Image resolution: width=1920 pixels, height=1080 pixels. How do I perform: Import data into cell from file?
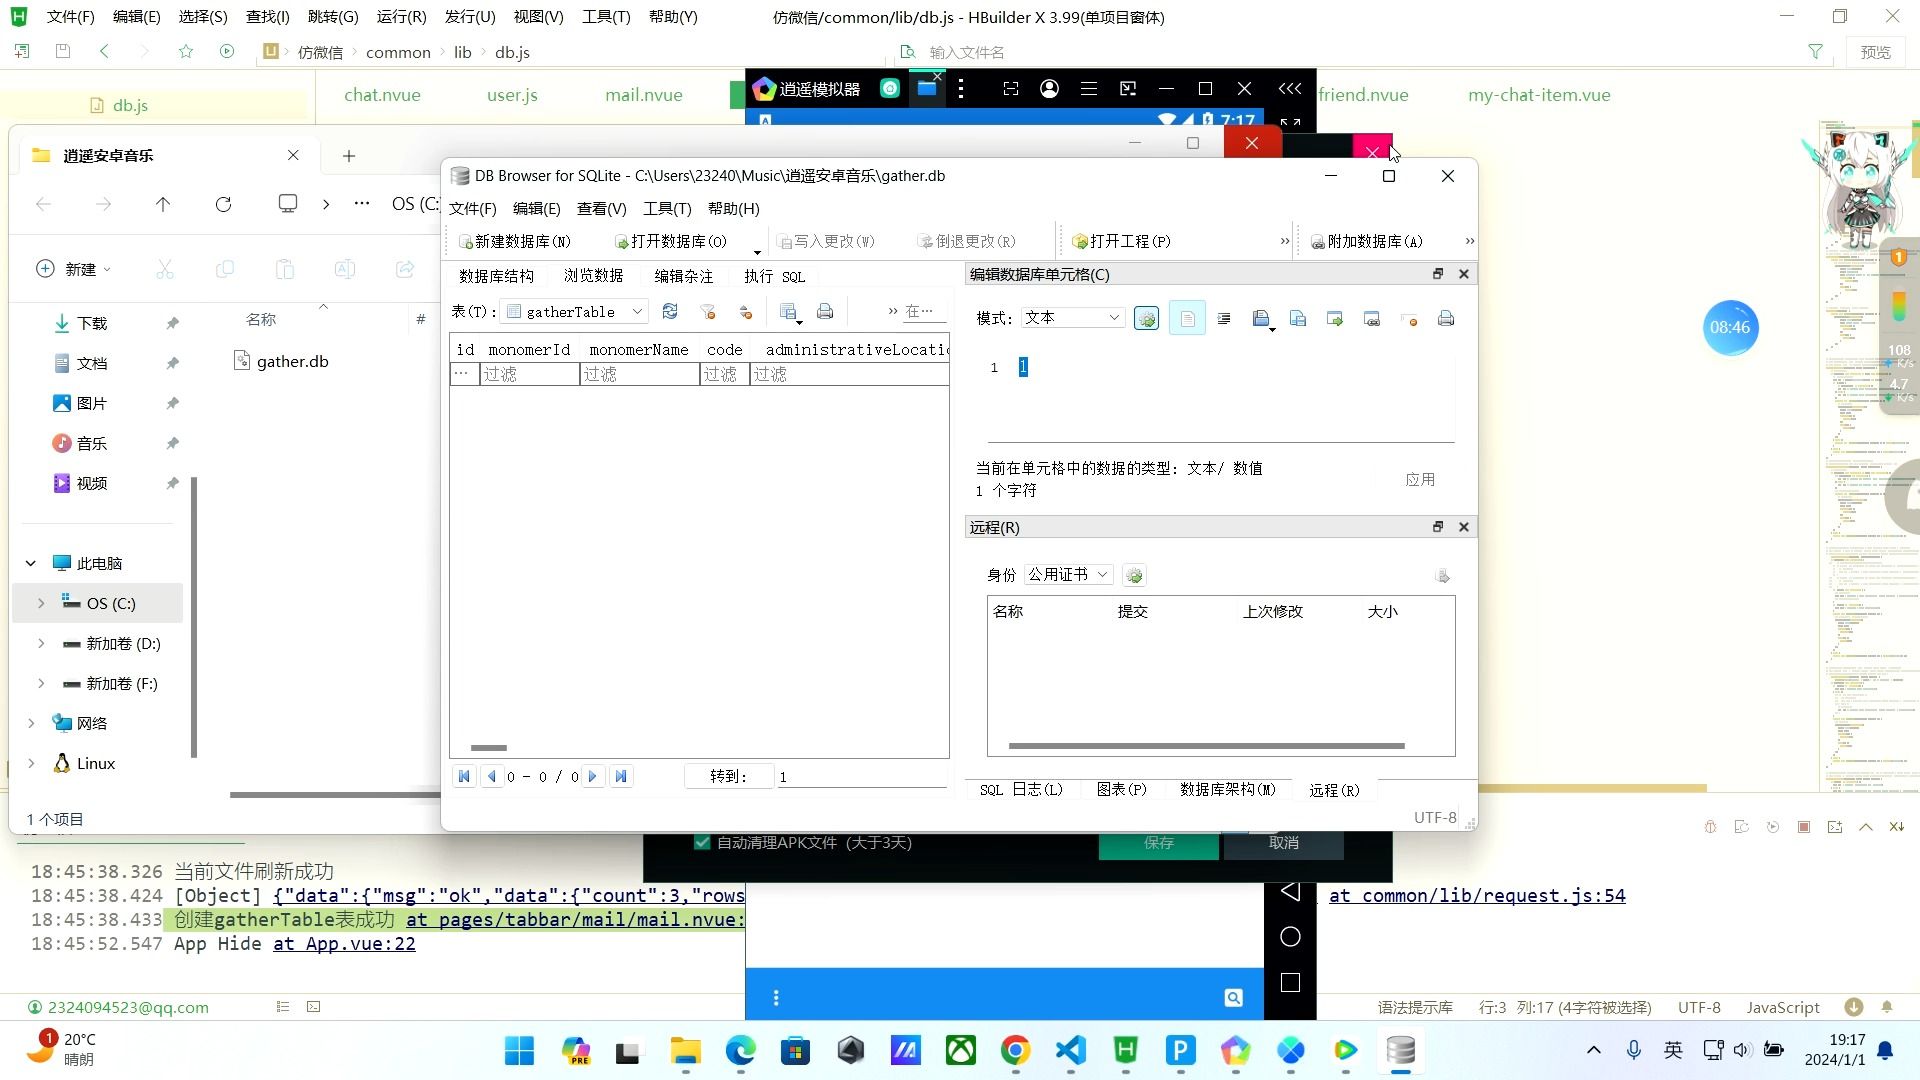click(1260, 318)
